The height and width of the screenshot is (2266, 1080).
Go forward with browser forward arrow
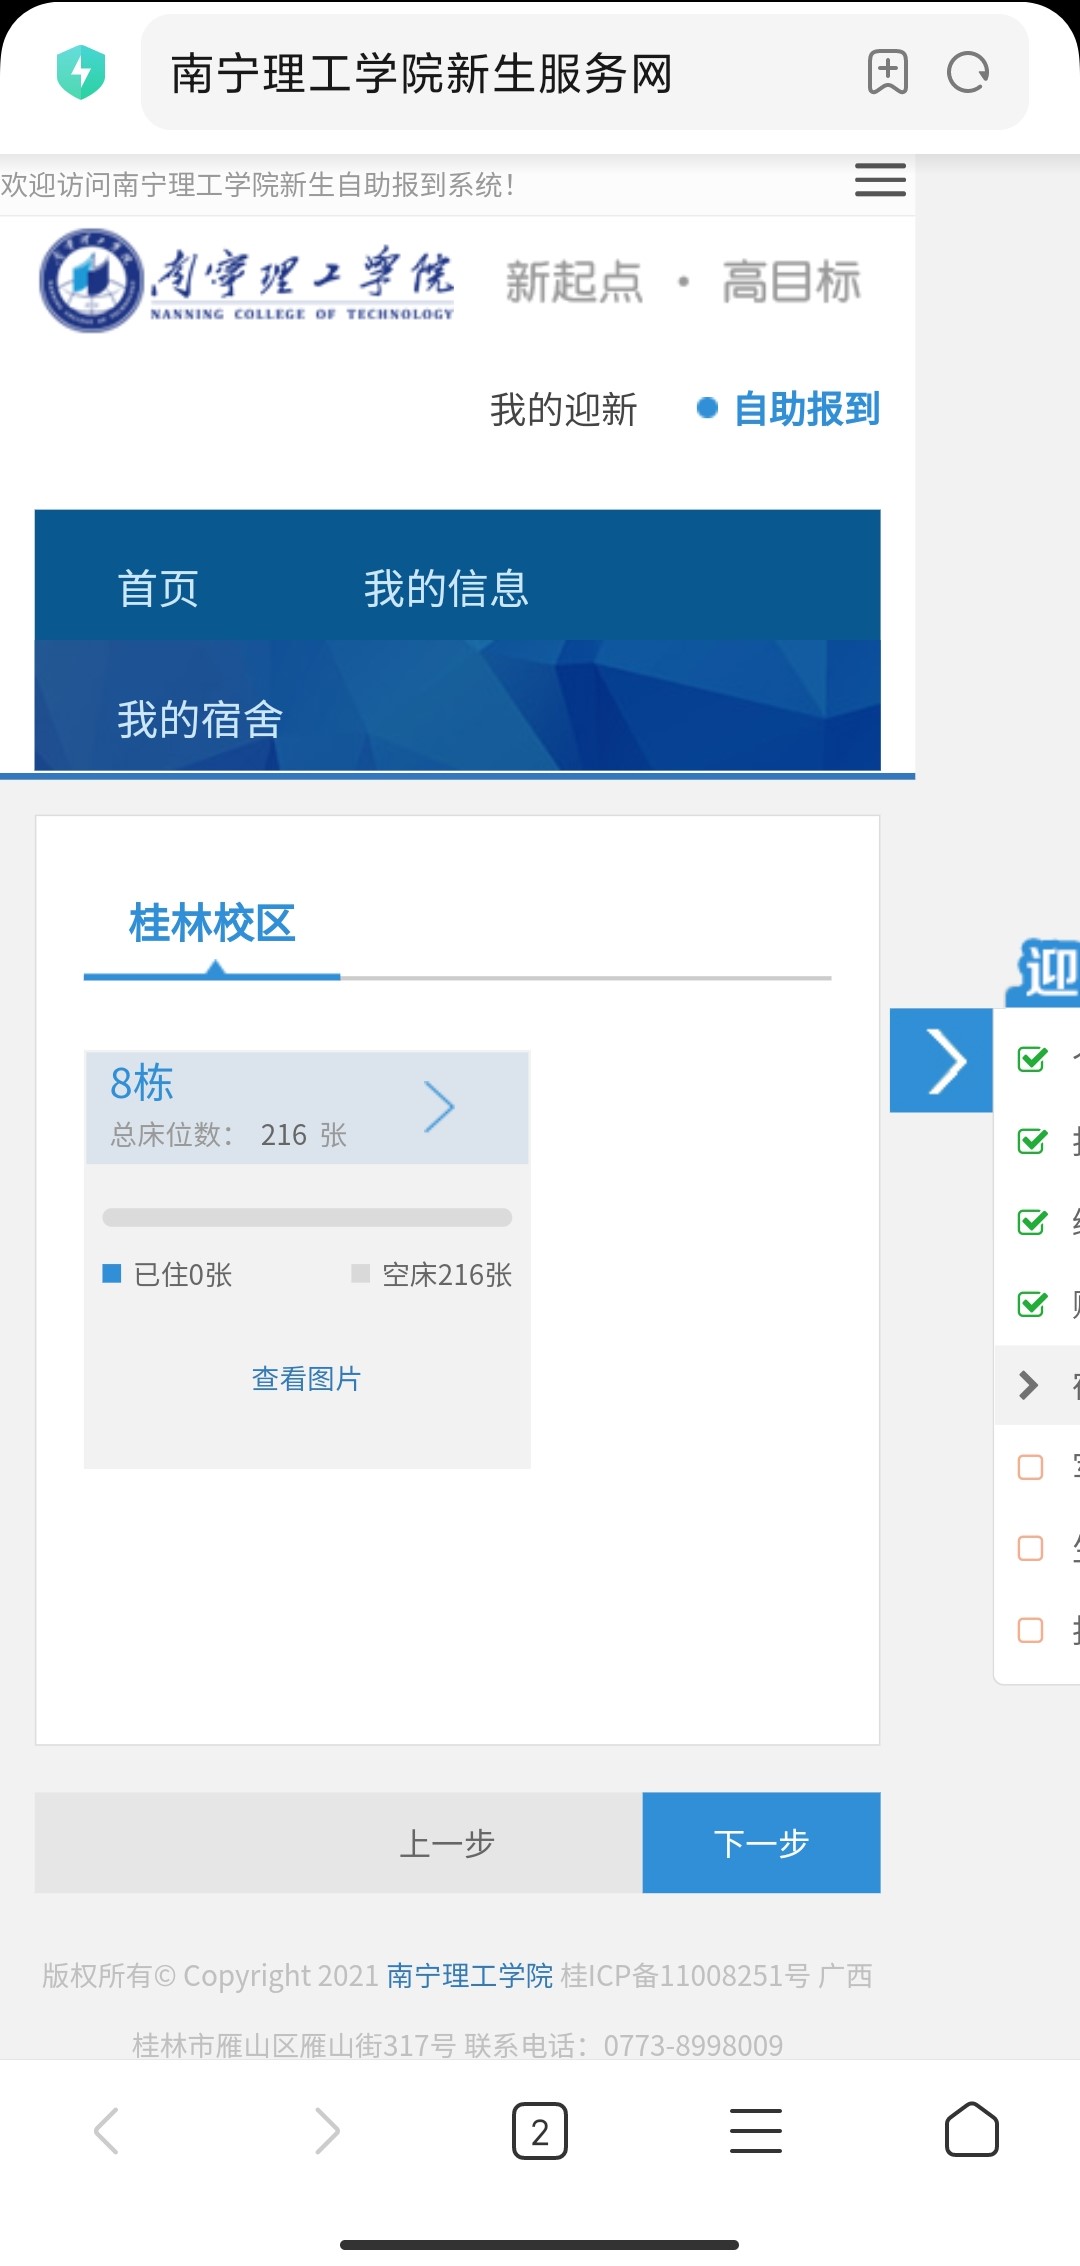click(x=327, y=2130)
